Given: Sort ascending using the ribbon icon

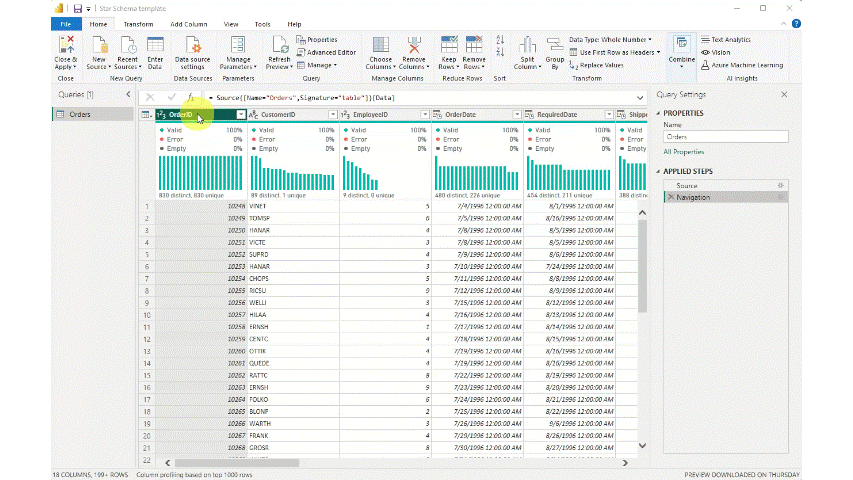Looking at the screenshot, I should click(500, 40).
